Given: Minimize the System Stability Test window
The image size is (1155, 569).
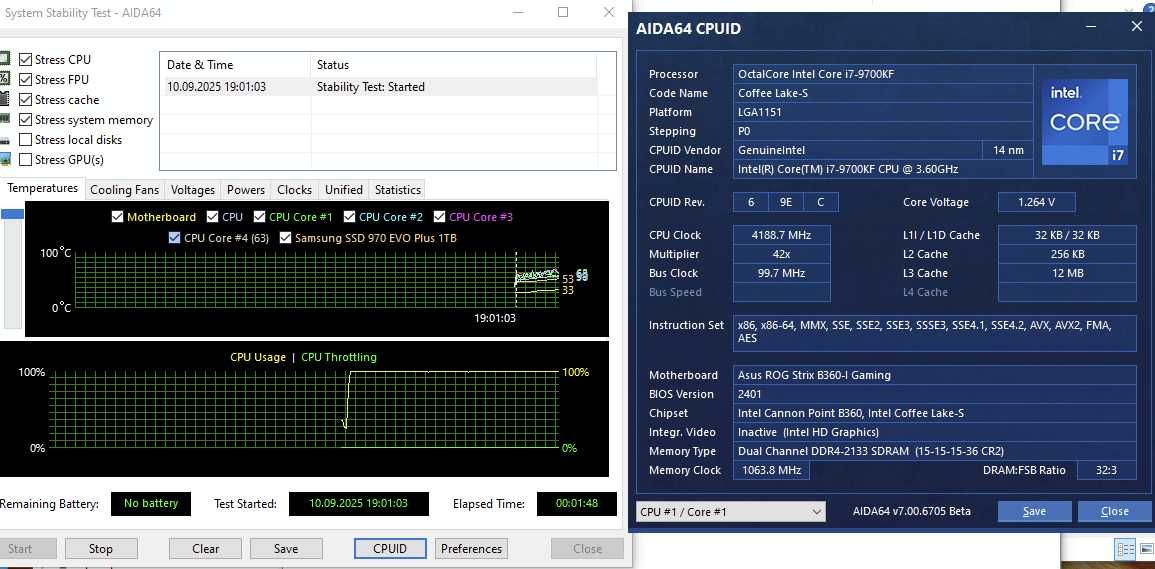Looking at the screenshot, I should [x=518, y=12].
